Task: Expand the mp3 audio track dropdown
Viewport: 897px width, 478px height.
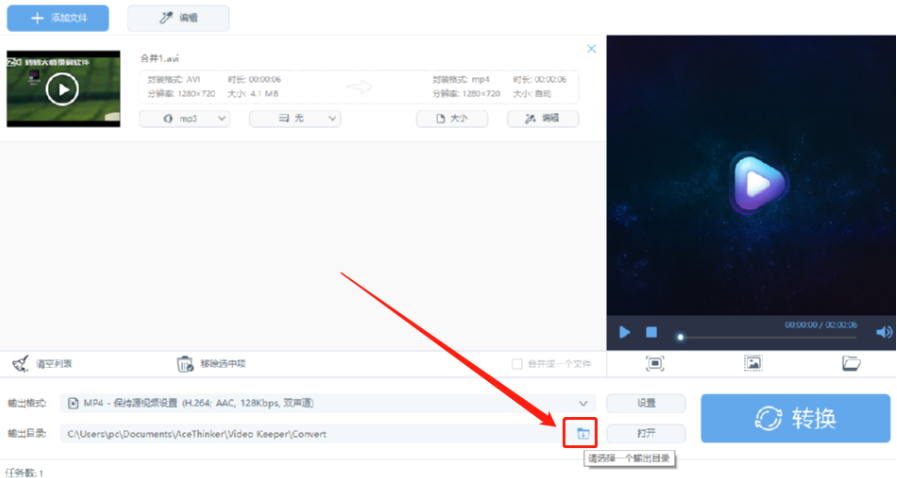Action: 184,118
